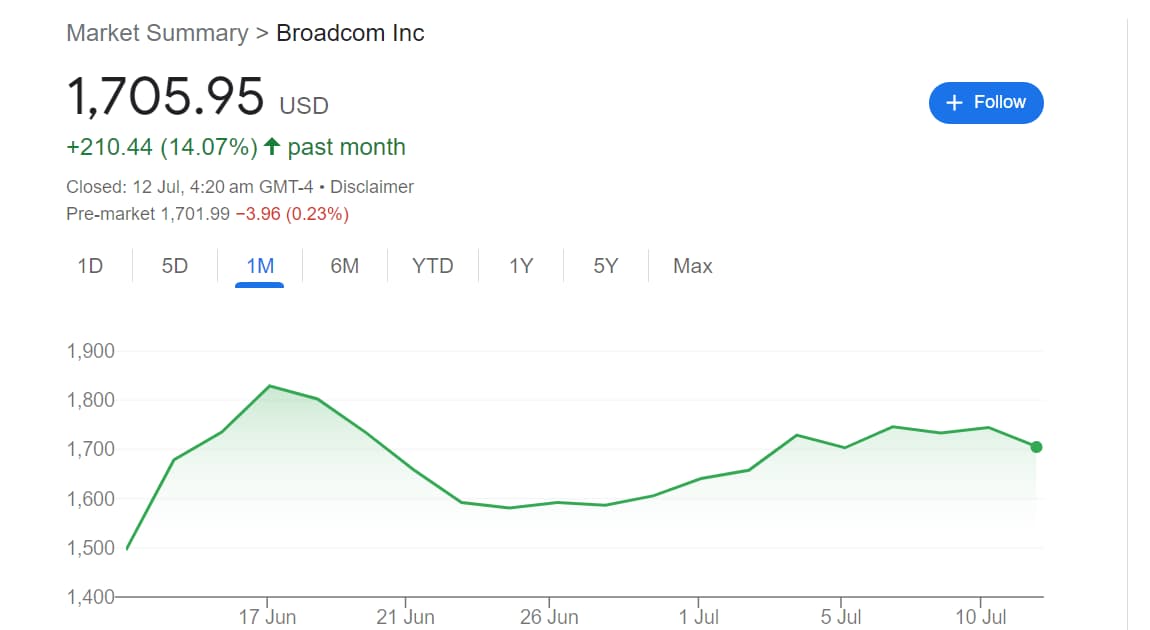
Task: Click the Follow button for Broadcom
Action: pos(987,102)
